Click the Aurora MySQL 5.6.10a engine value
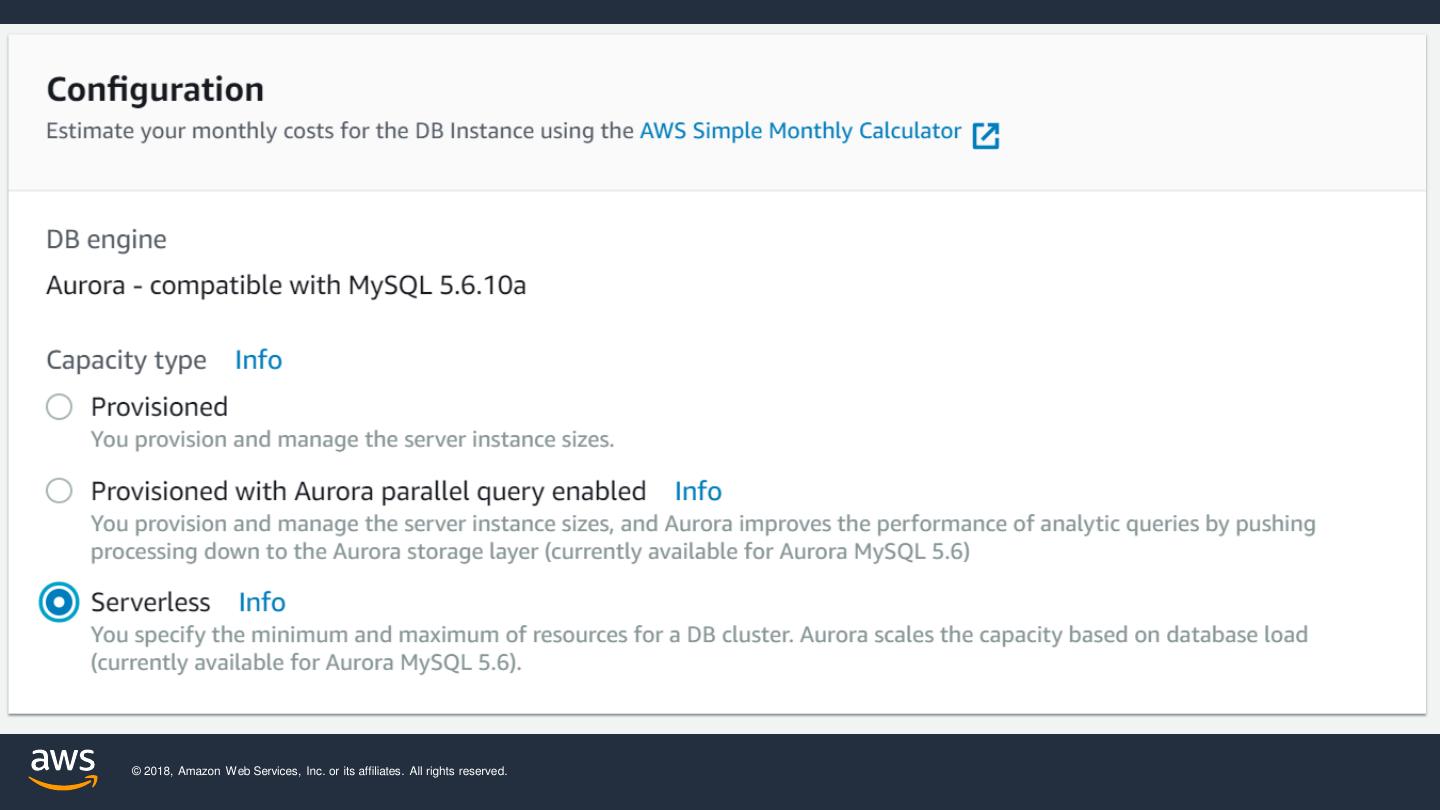1440x810 pixels. [286, 286]
